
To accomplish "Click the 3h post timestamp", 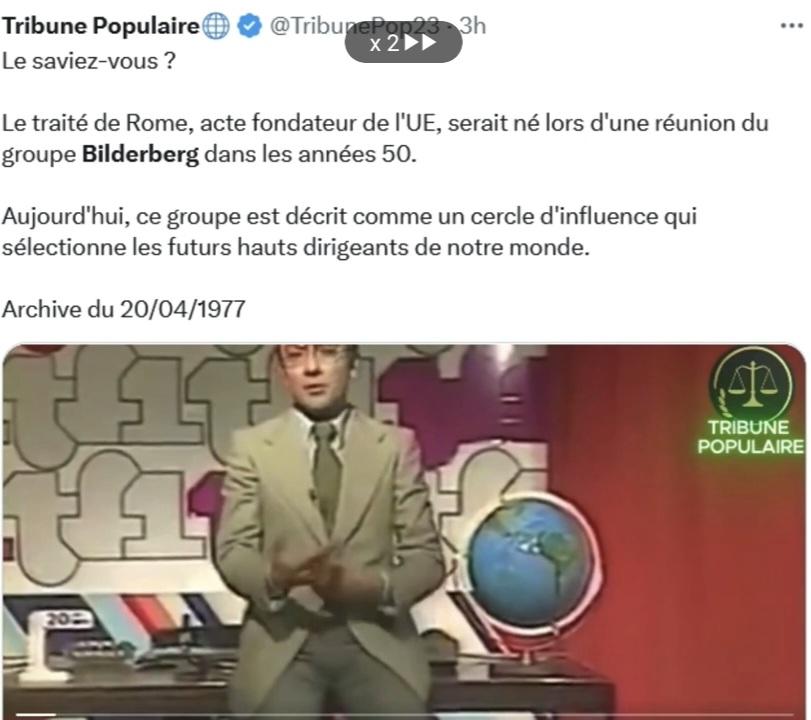I will coord(473,26).
